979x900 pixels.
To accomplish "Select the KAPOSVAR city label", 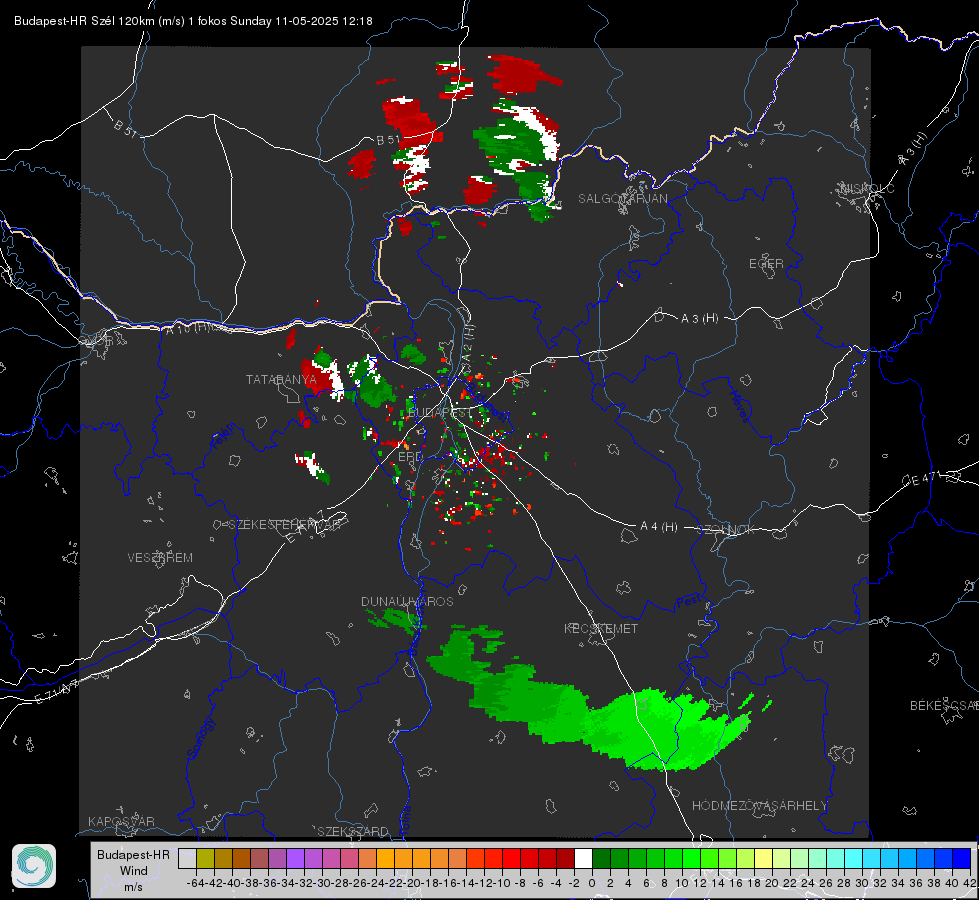I will tap(121, 821).
